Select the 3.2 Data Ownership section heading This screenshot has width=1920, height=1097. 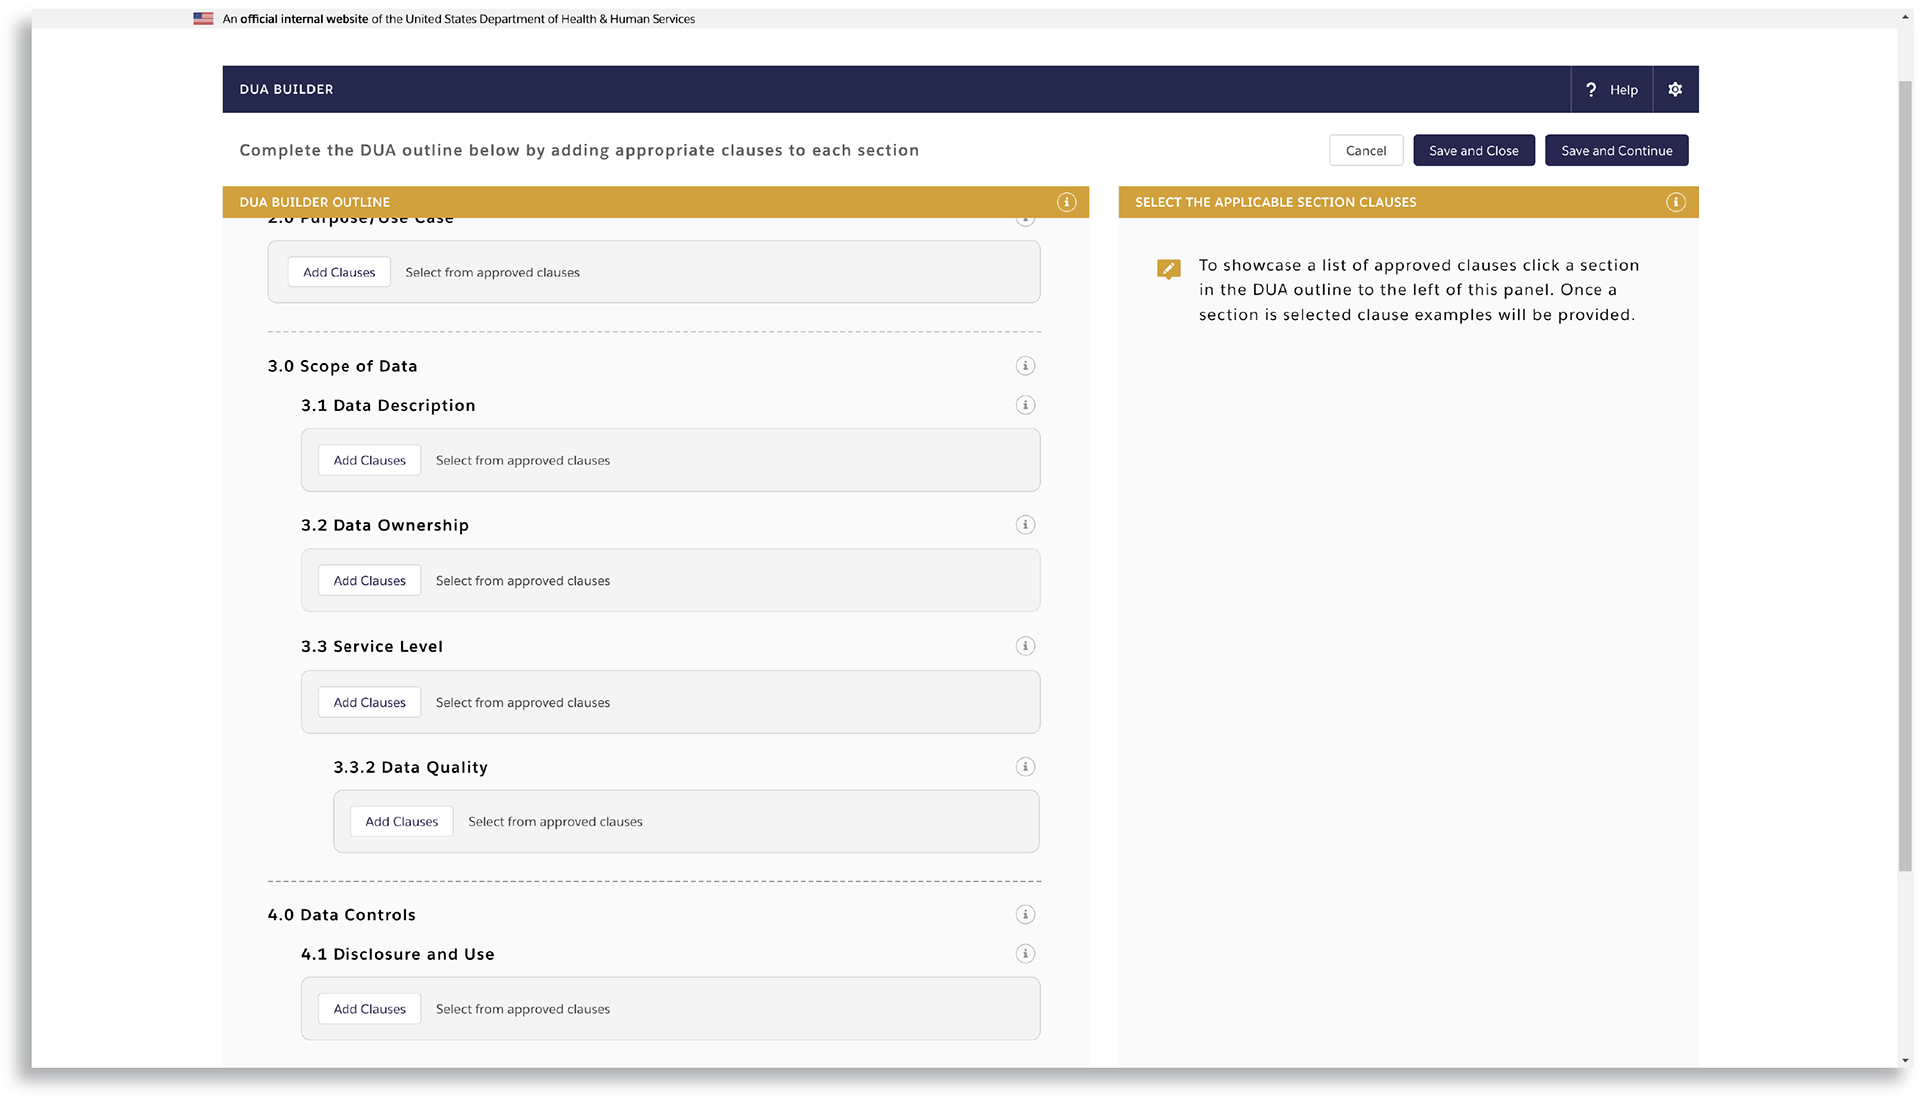[385, 526]
